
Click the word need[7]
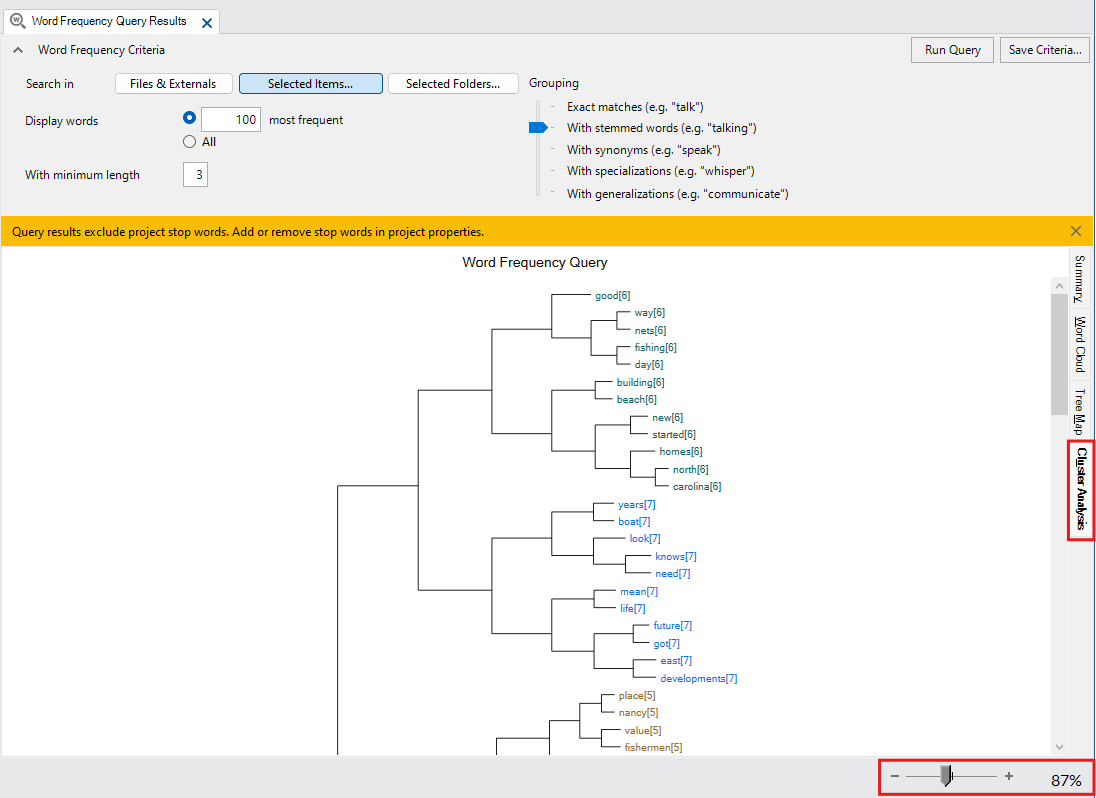[x=672, y=573]
